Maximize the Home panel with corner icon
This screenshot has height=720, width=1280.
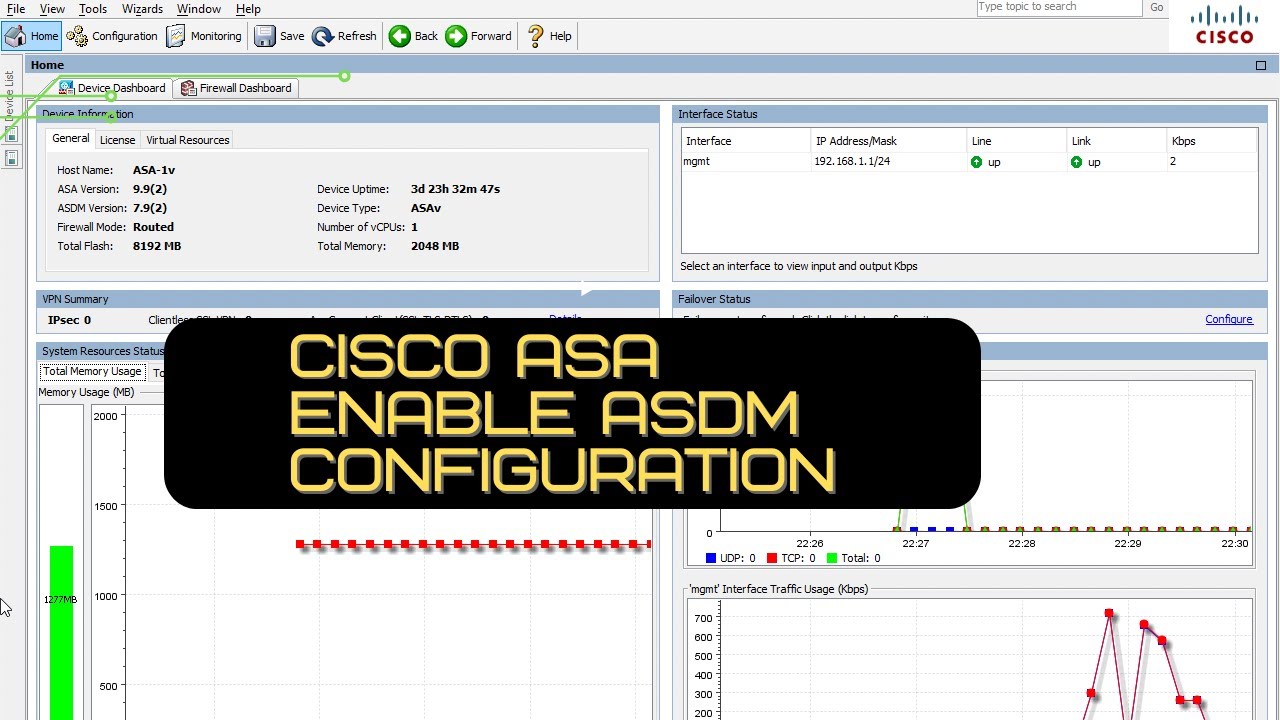coord(1261,65)
